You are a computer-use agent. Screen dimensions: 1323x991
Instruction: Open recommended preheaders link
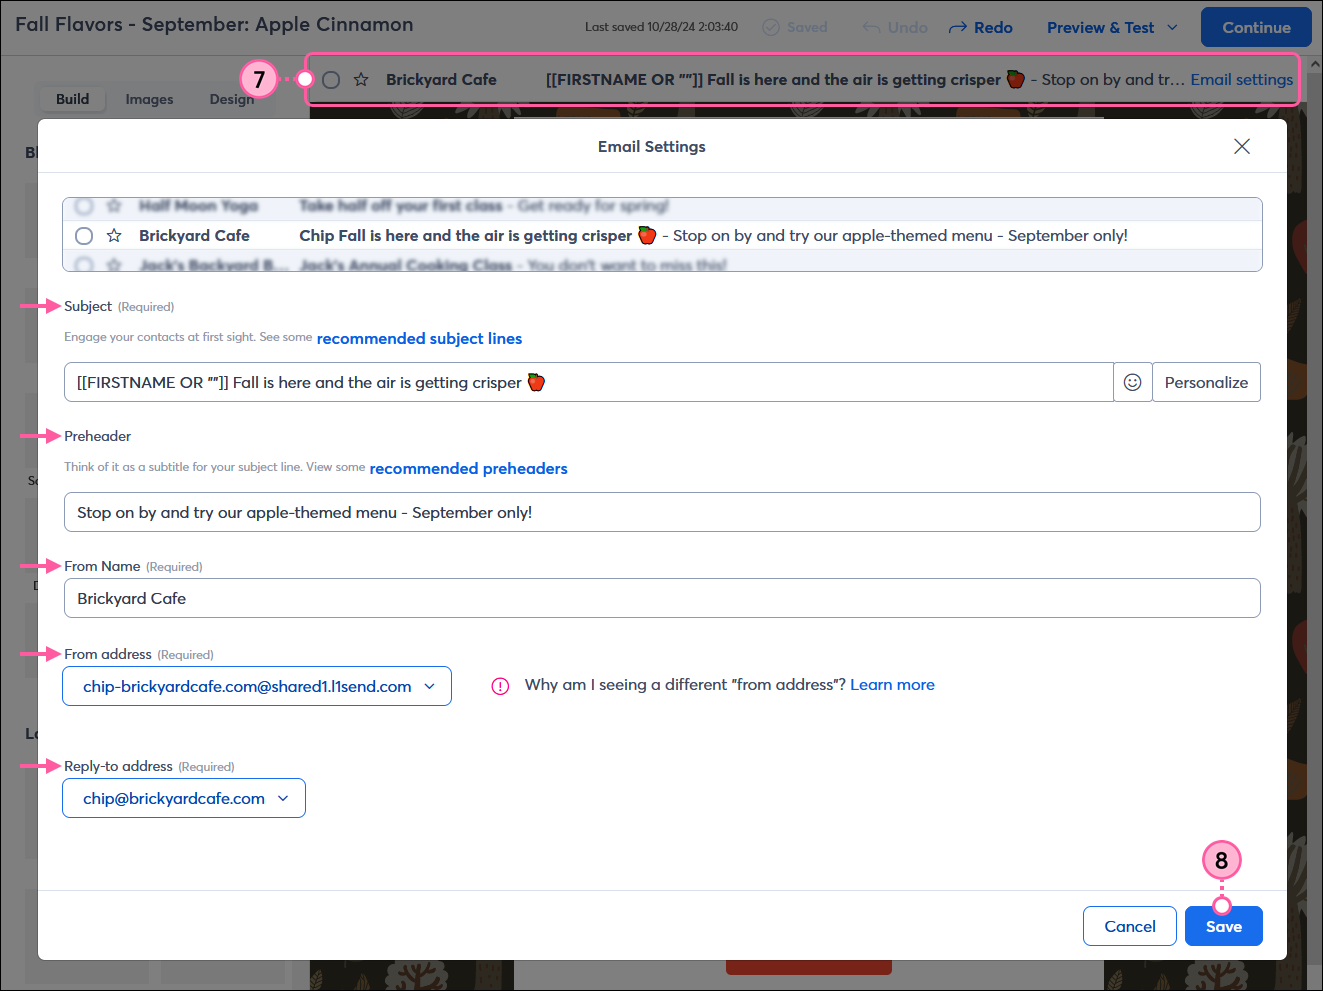[468, 468]
